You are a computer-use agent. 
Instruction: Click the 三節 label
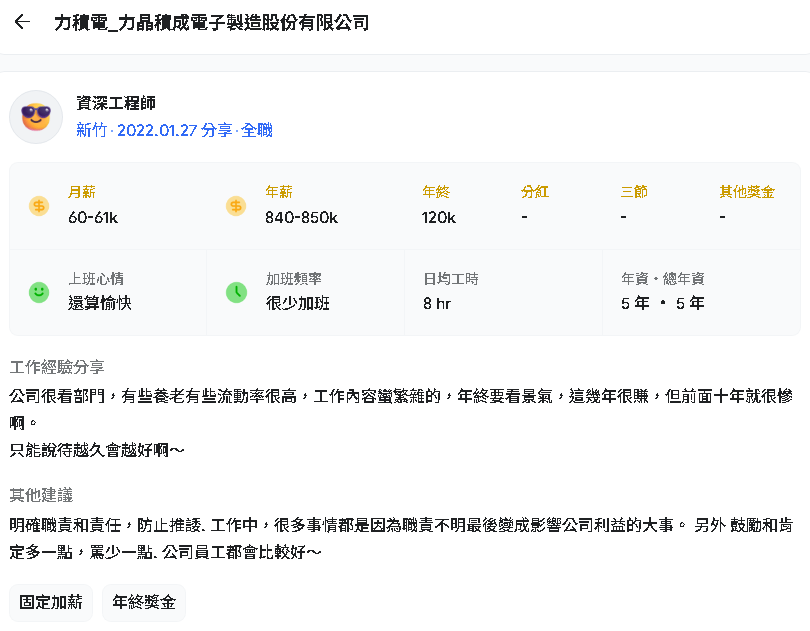click(x=634, y=192)
